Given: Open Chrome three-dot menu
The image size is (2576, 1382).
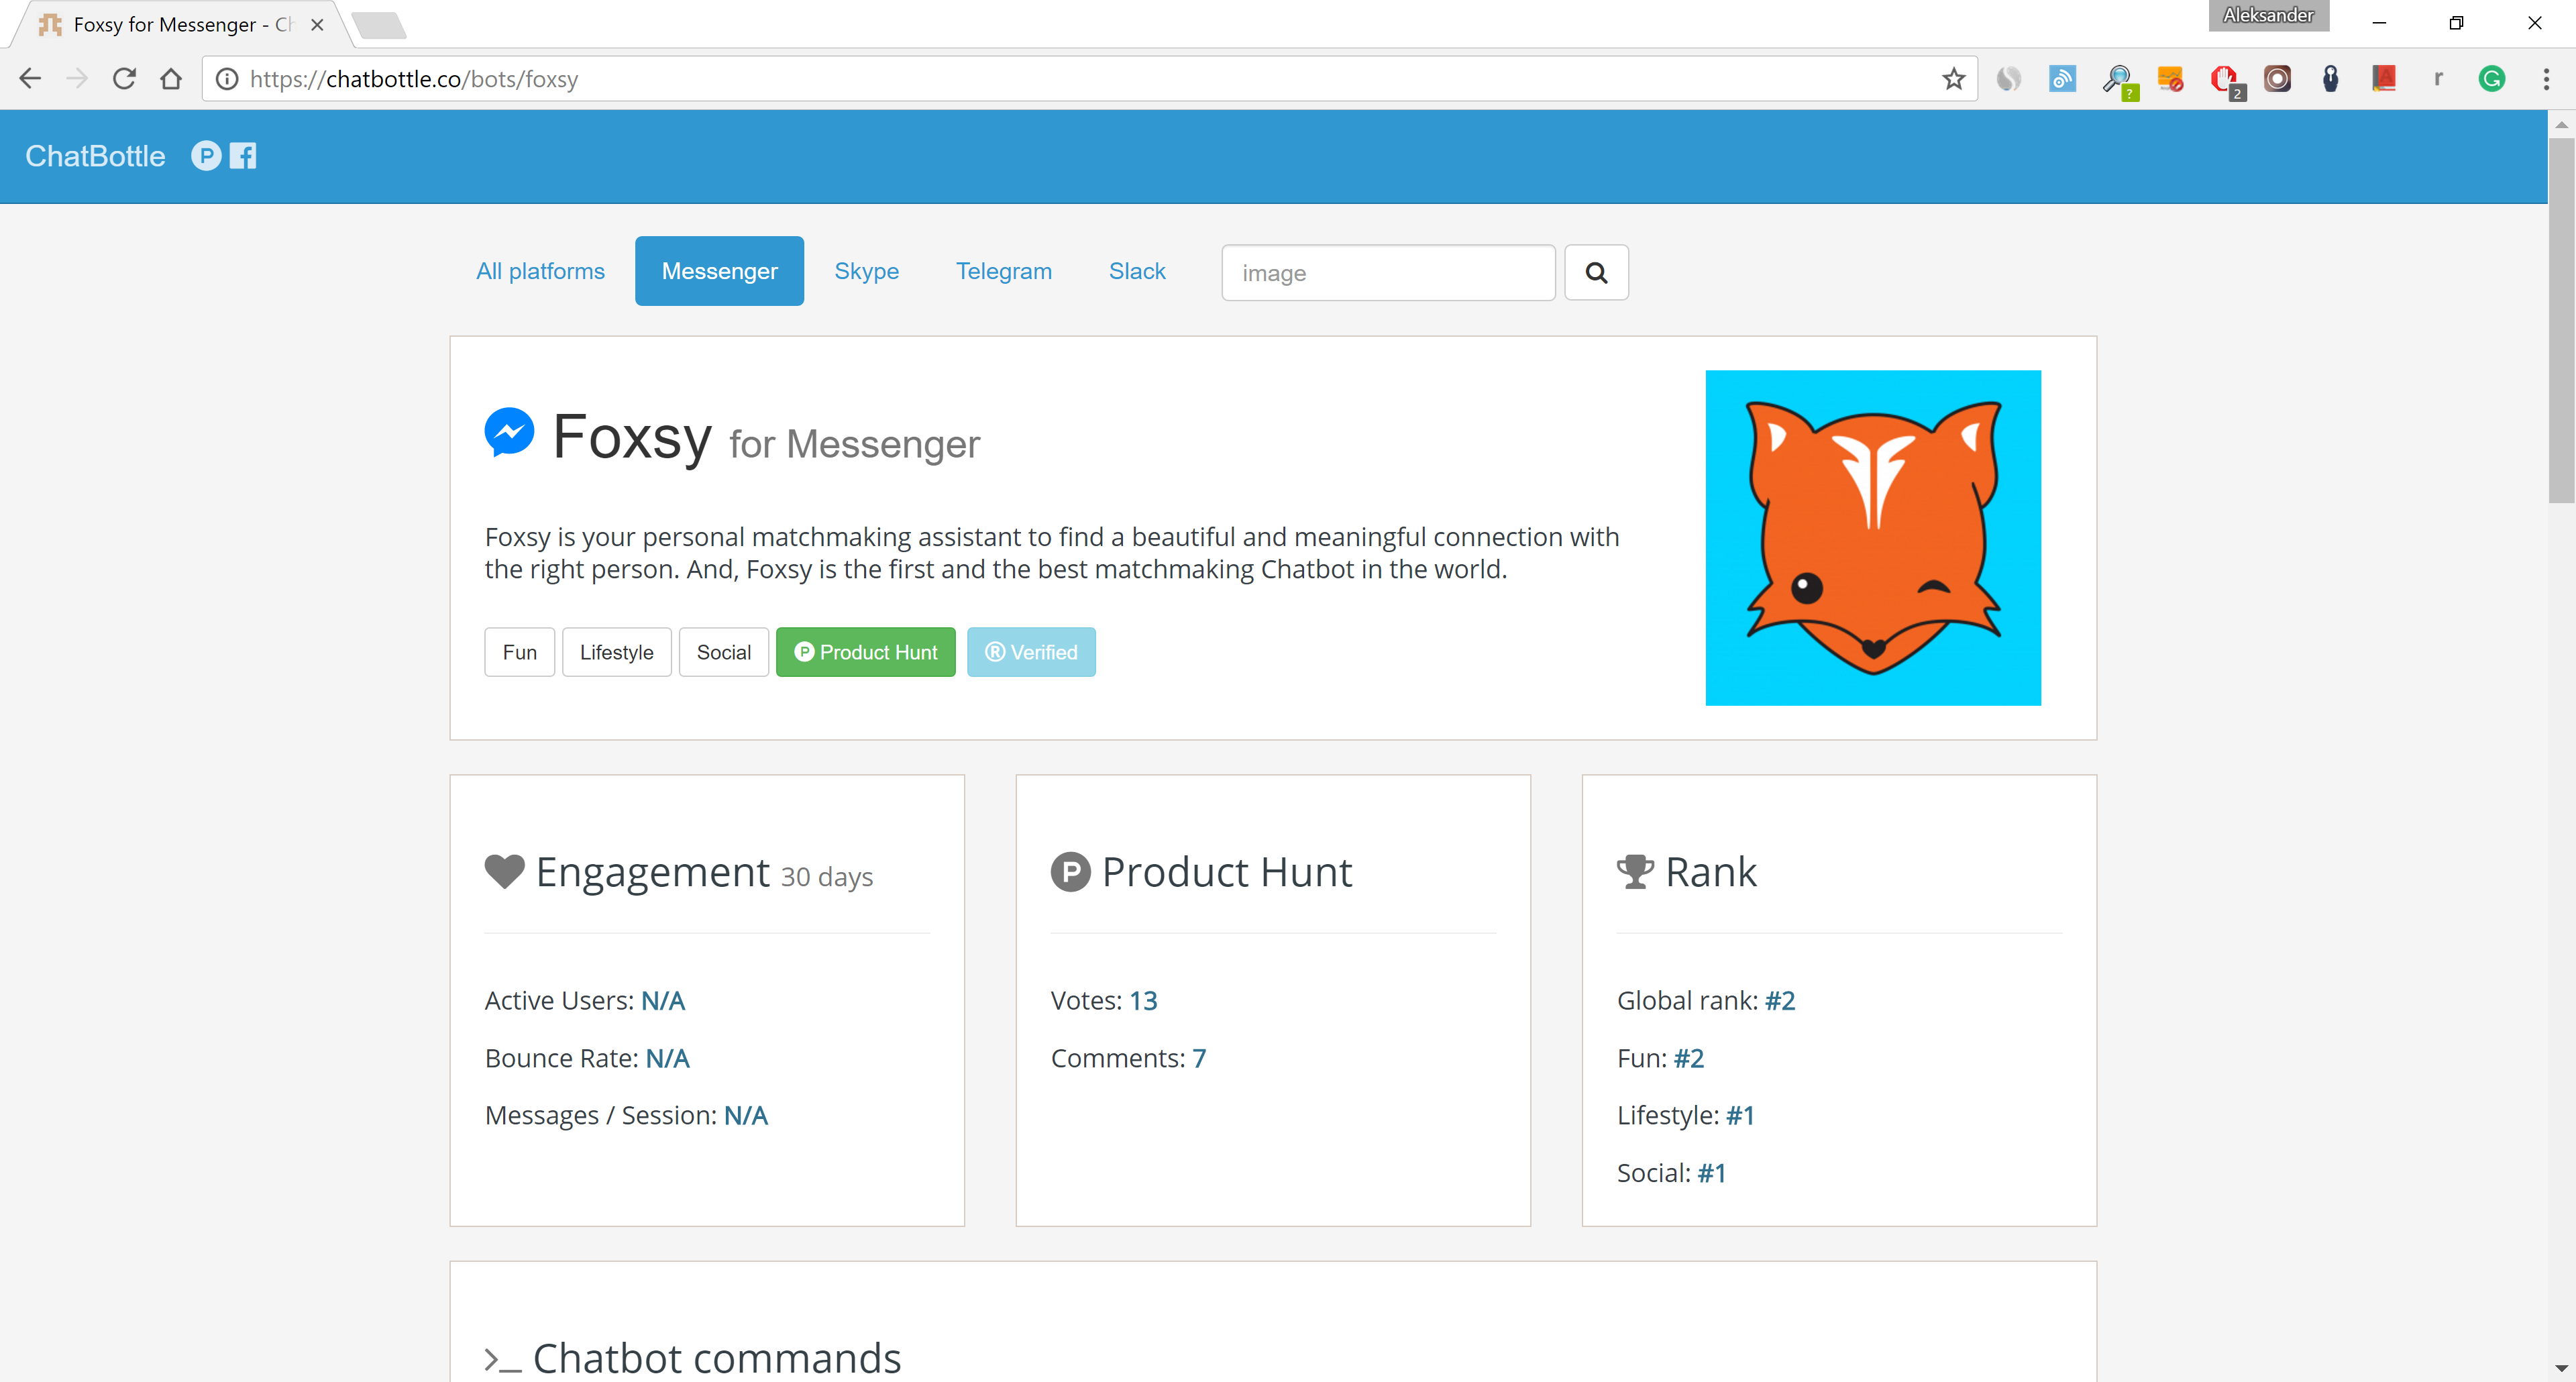Looking at the screenshot, I should click(2545, 79).
